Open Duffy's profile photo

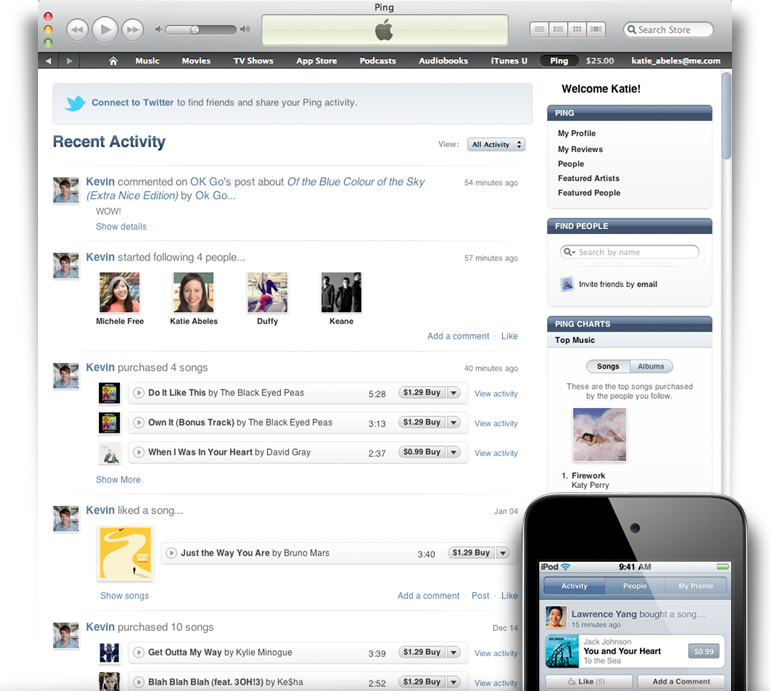[x=267, y=293]
